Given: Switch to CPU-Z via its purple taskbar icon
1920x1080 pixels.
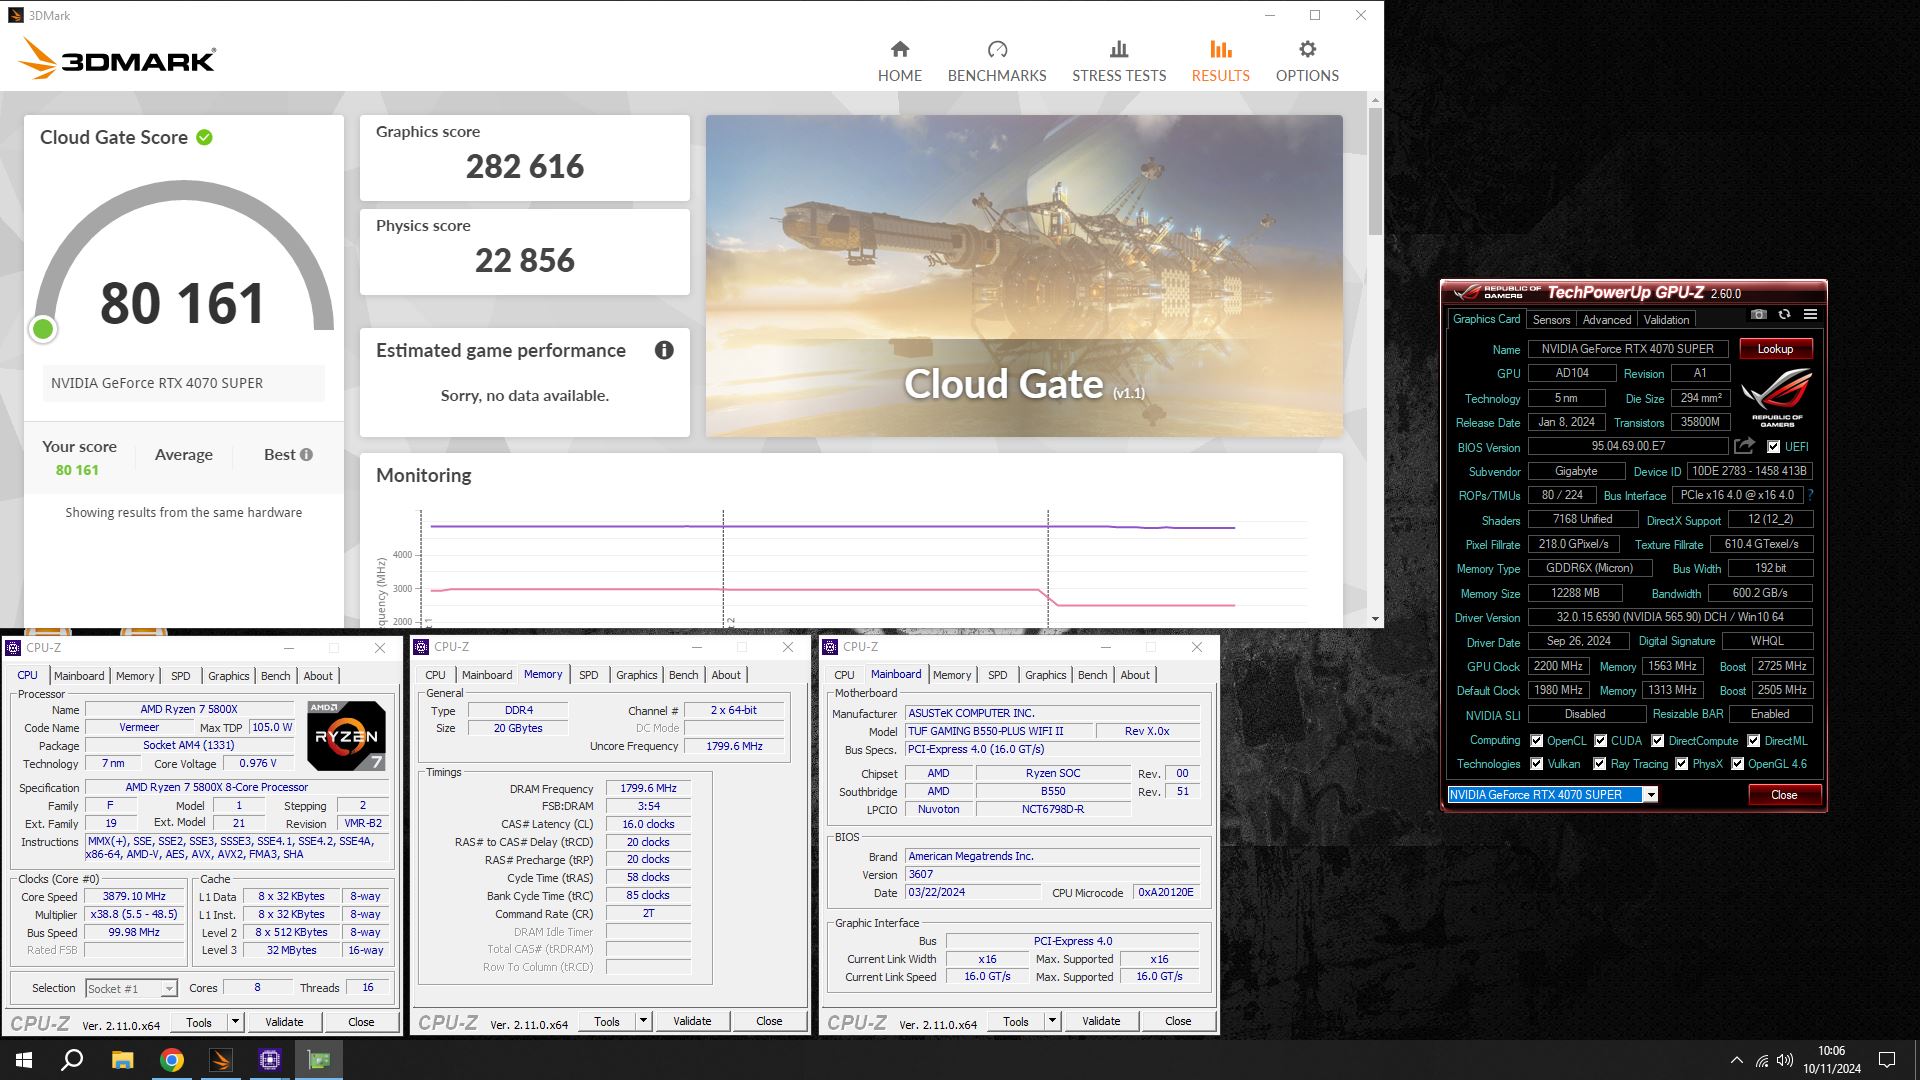Looking at the screenshot, I should [x=270, y=1060].
